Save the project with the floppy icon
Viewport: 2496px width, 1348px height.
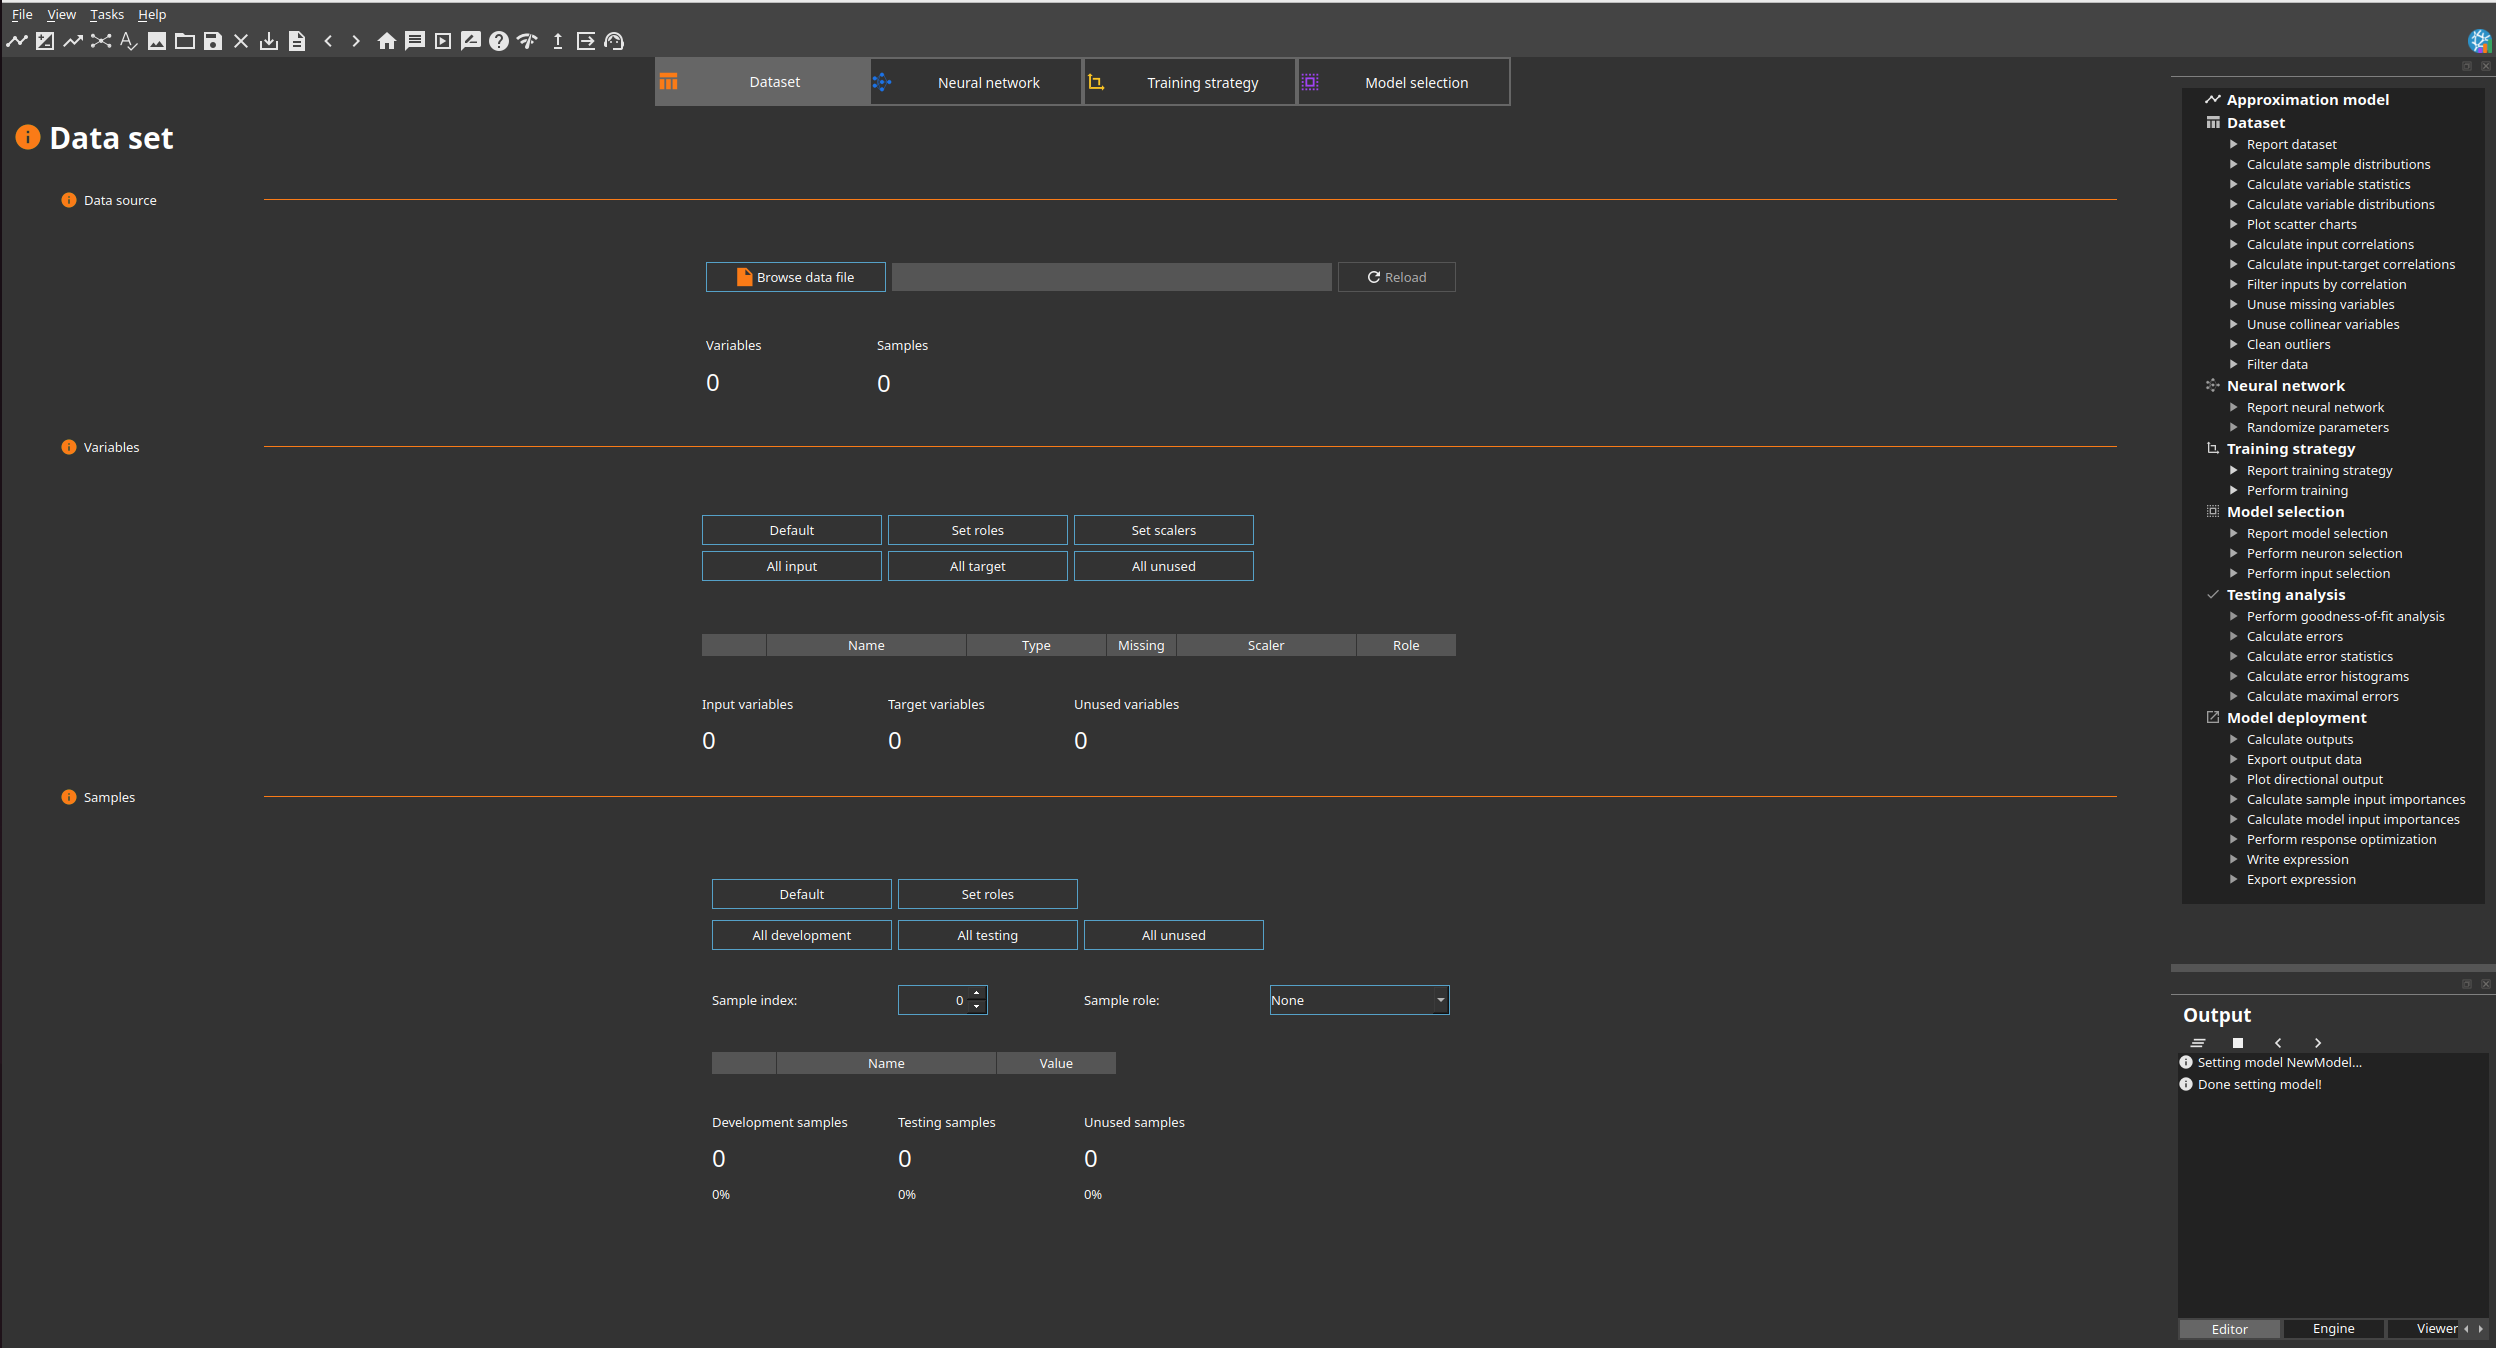point(213,41)
